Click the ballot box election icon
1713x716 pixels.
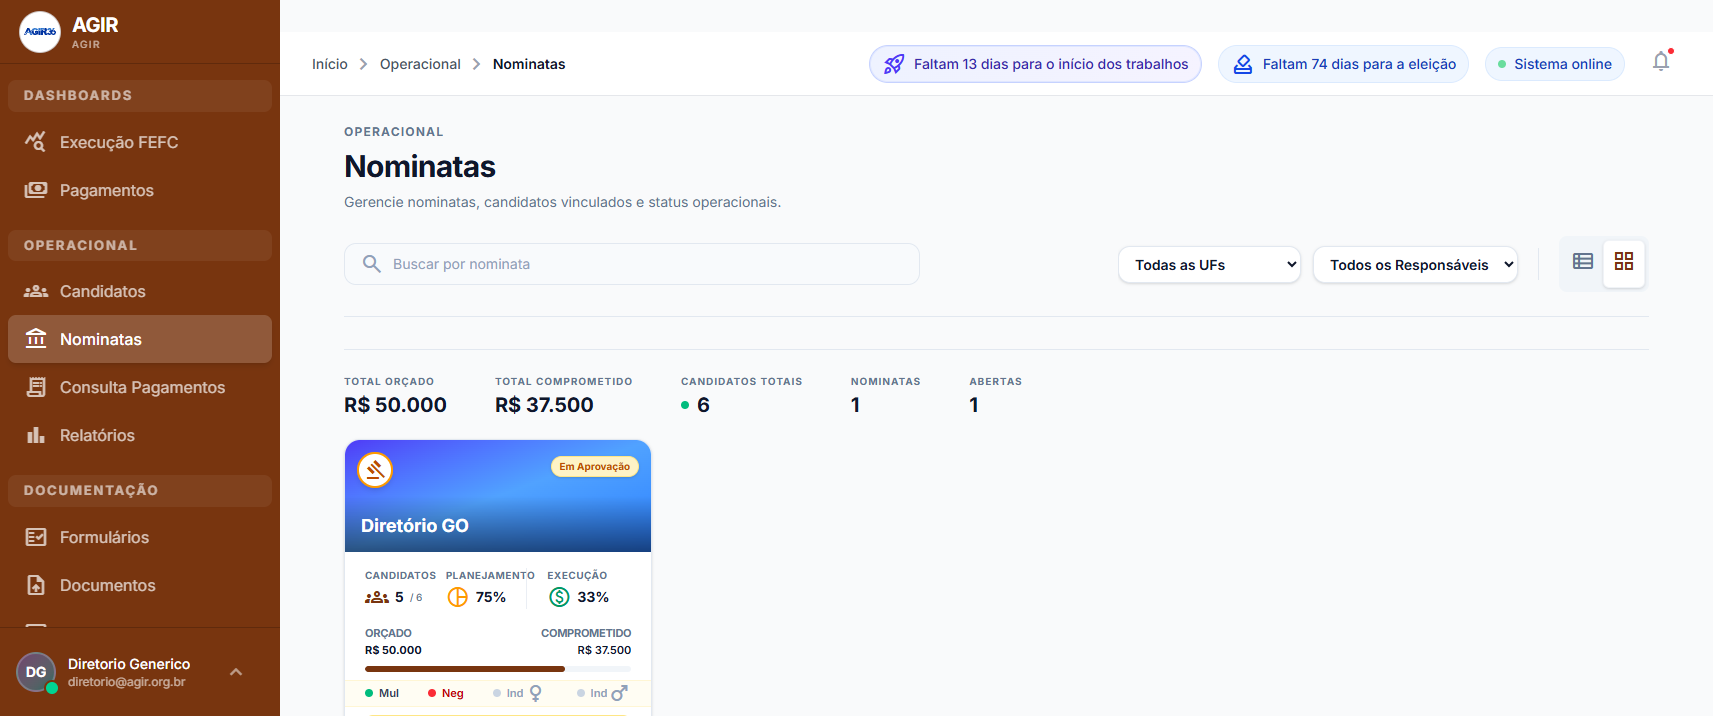(x=1242, y=64)
